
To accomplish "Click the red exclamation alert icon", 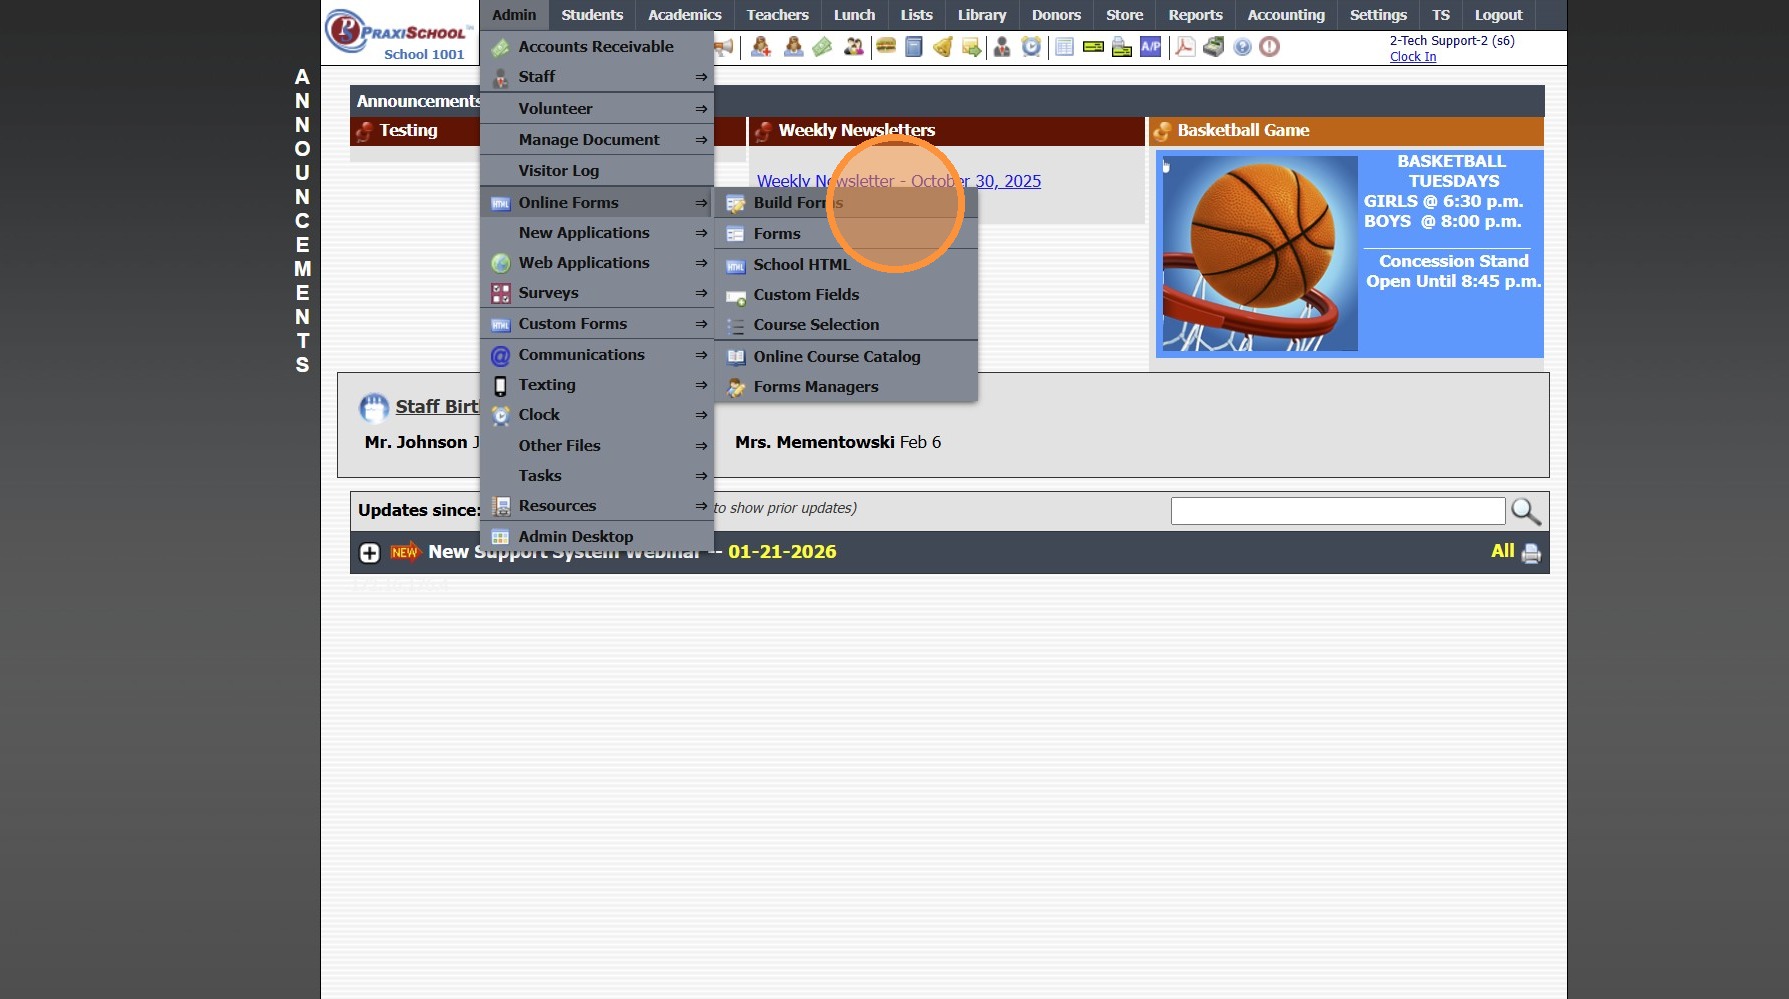I will (x=1270, y=47).
